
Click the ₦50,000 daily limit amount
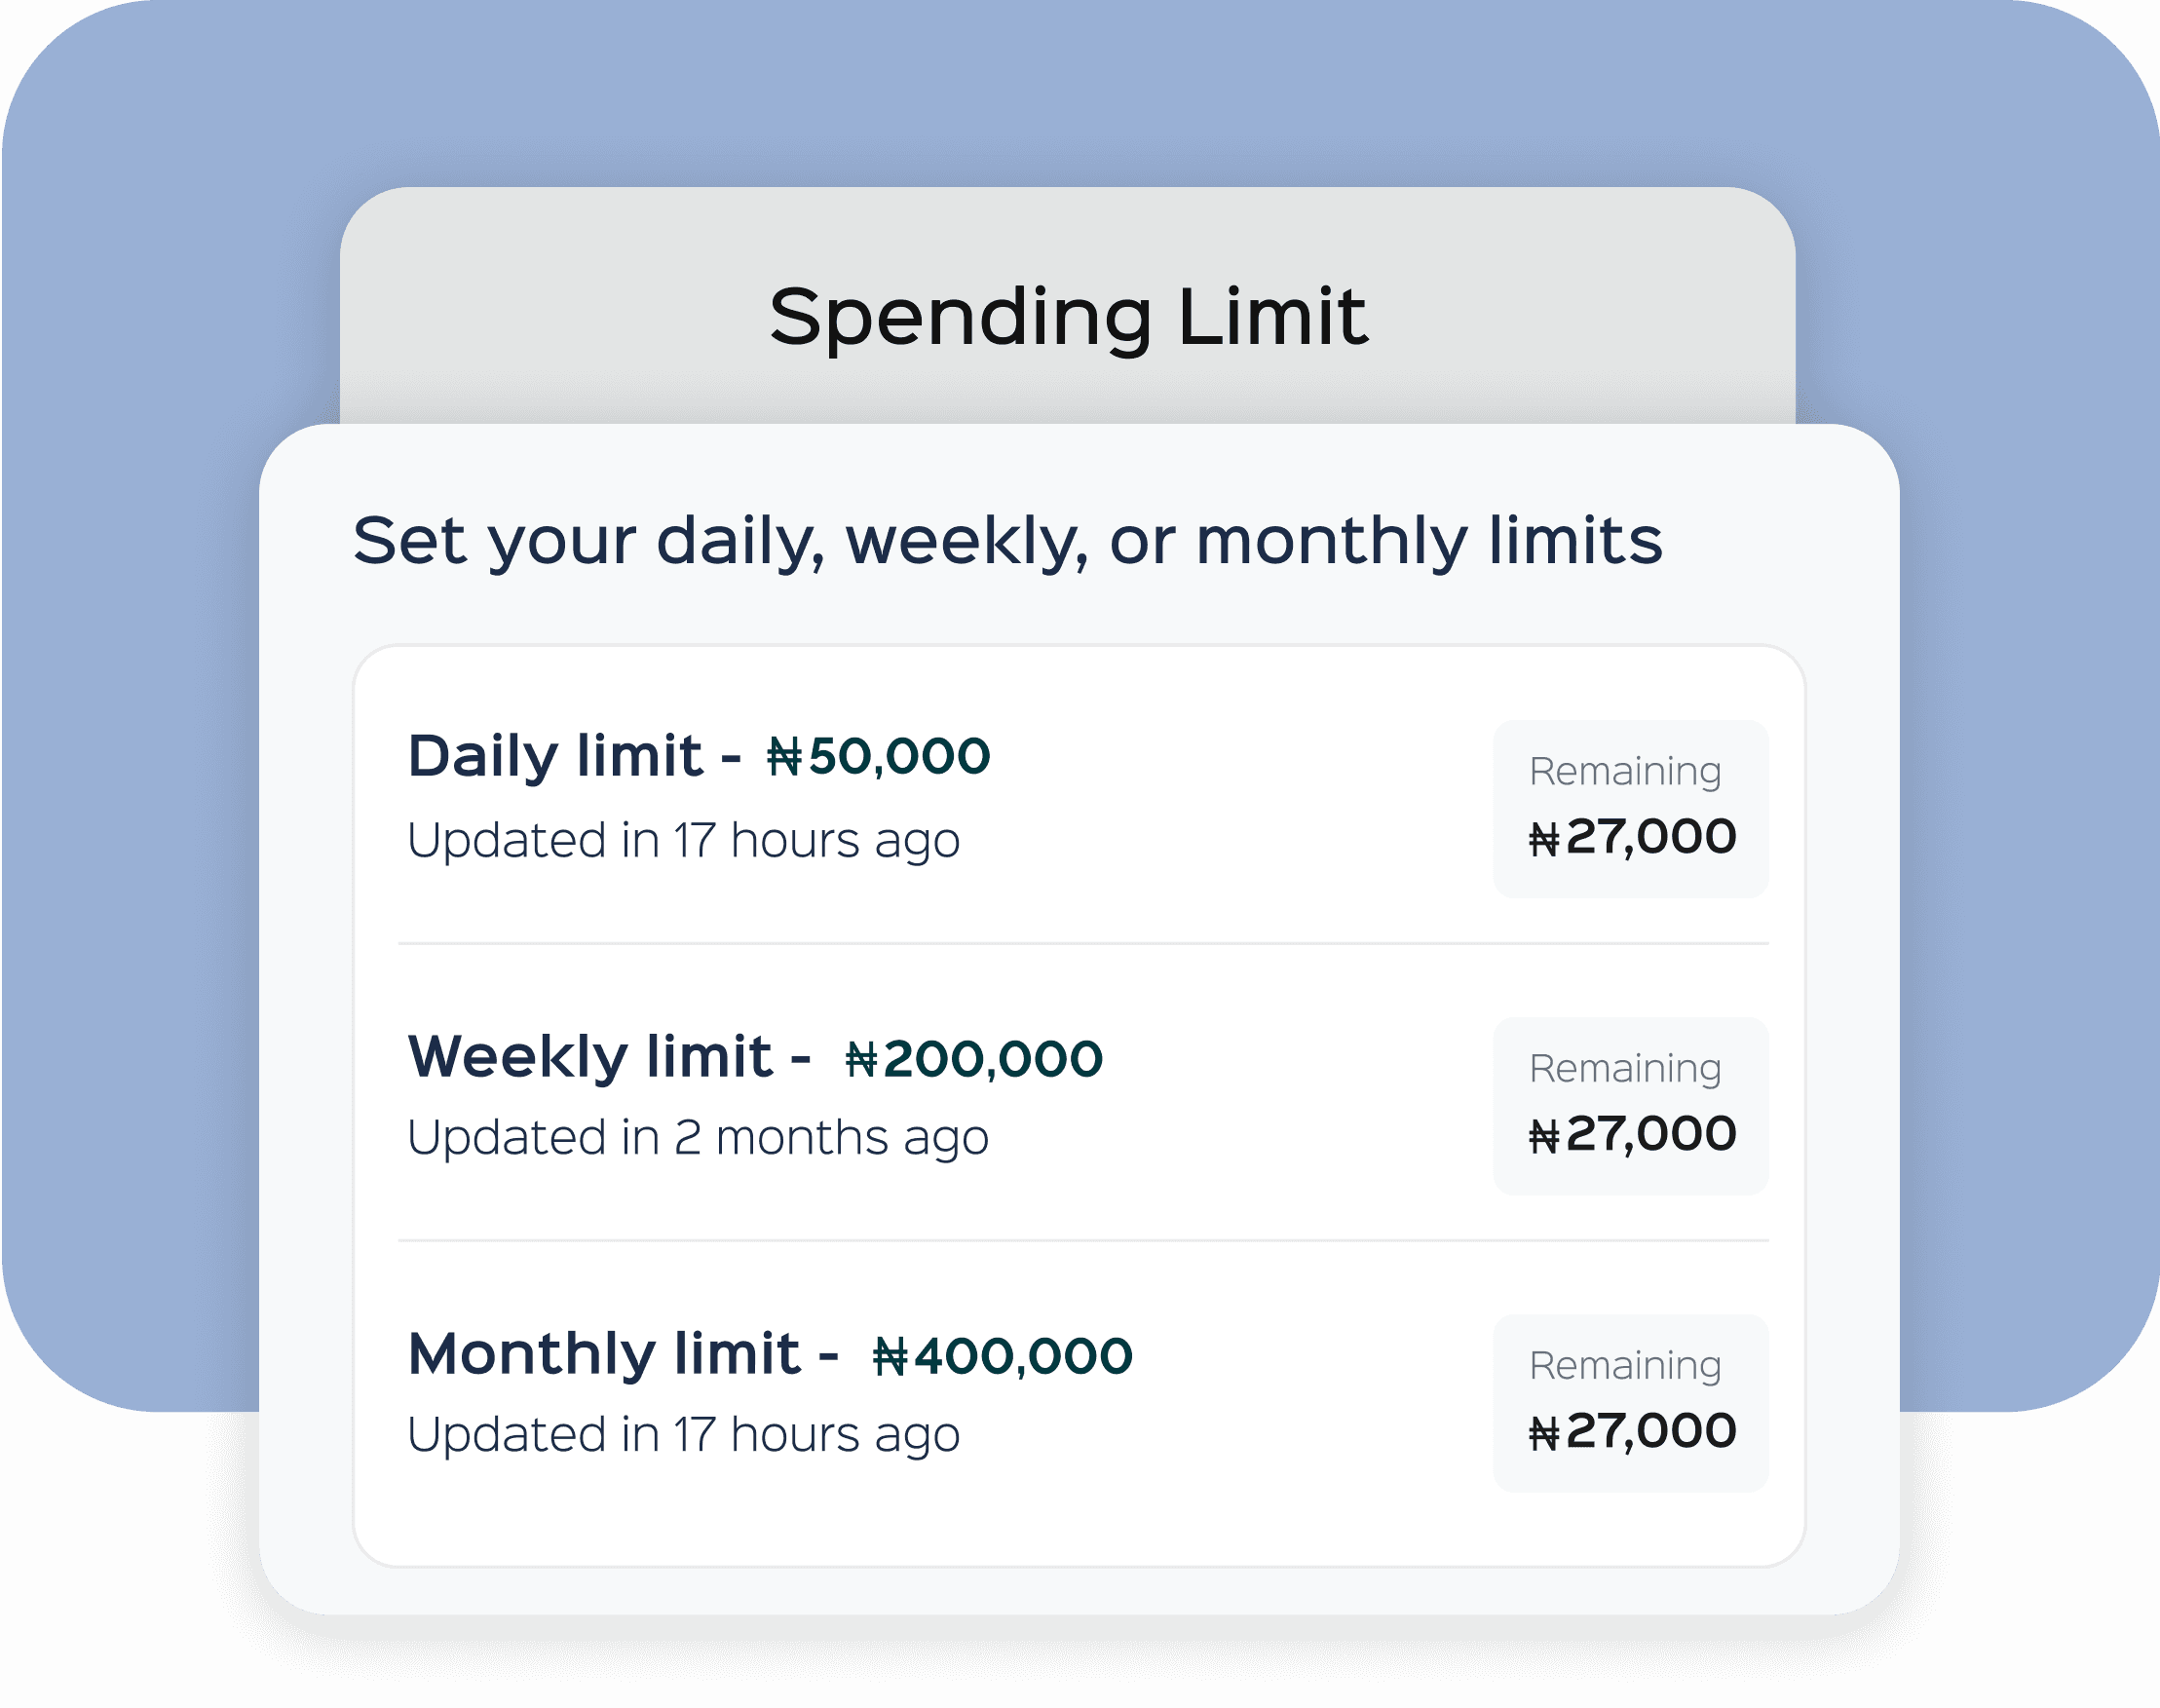click(x=880, y=756)
